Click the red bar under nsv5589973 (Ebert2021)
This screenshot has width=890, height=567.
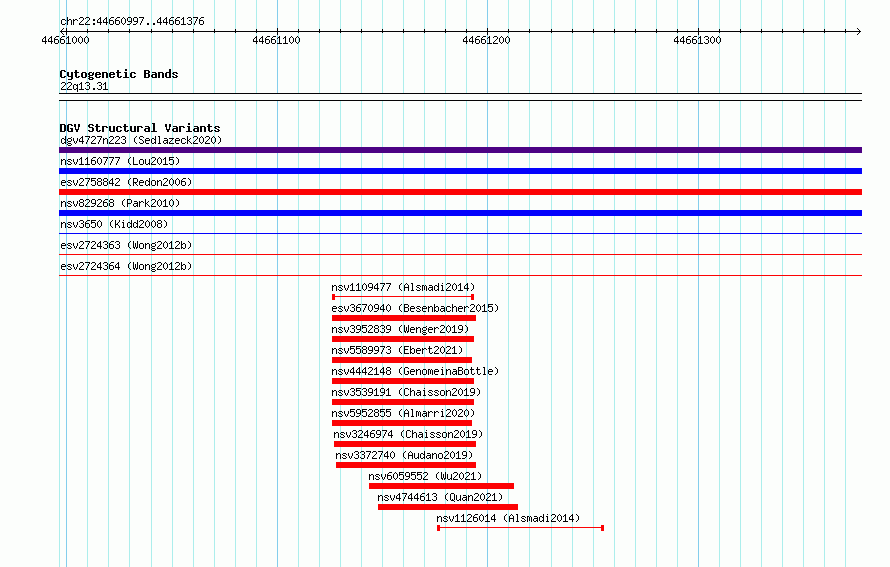(402, 360)
